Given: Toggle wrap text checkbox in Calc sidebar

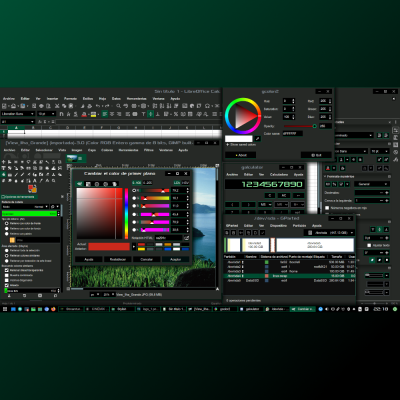Looking at the screenshot, I should (x=369, y=245).
